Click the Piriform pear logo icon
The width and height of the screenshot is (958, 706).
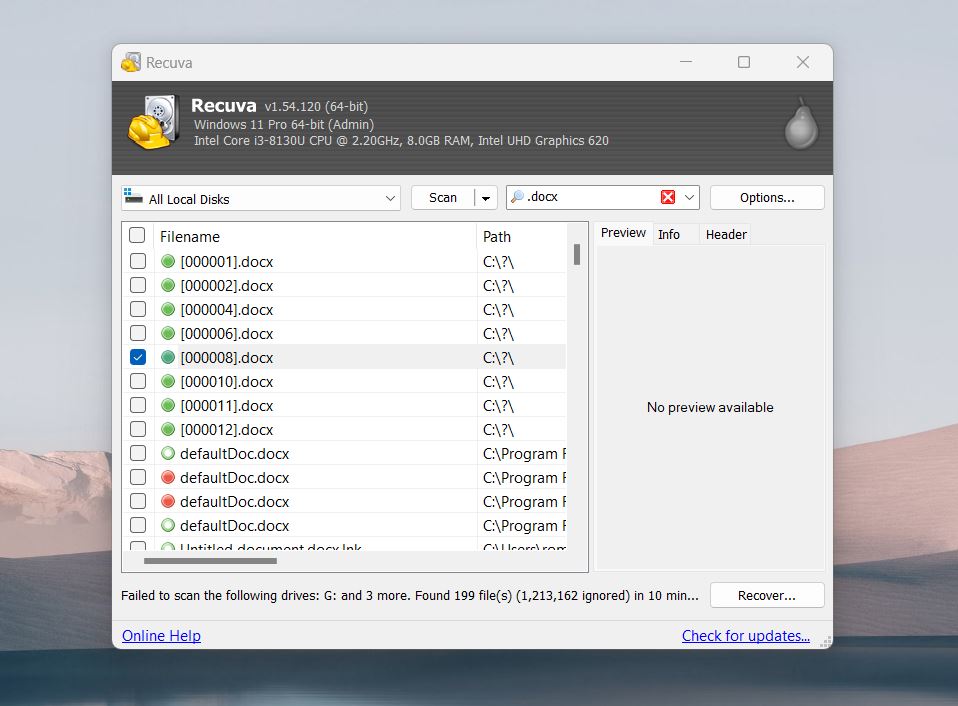pos(801,123)
